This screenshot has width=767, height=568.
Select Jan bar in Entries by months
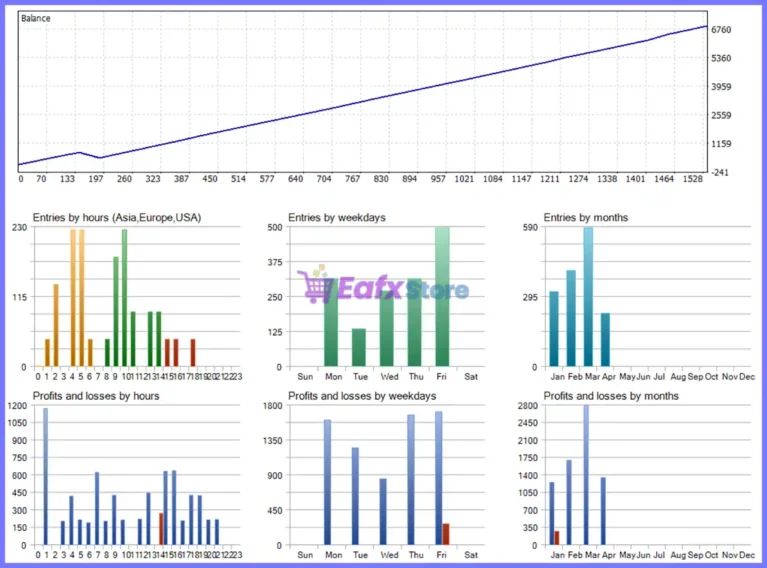(x=554, y=329)
